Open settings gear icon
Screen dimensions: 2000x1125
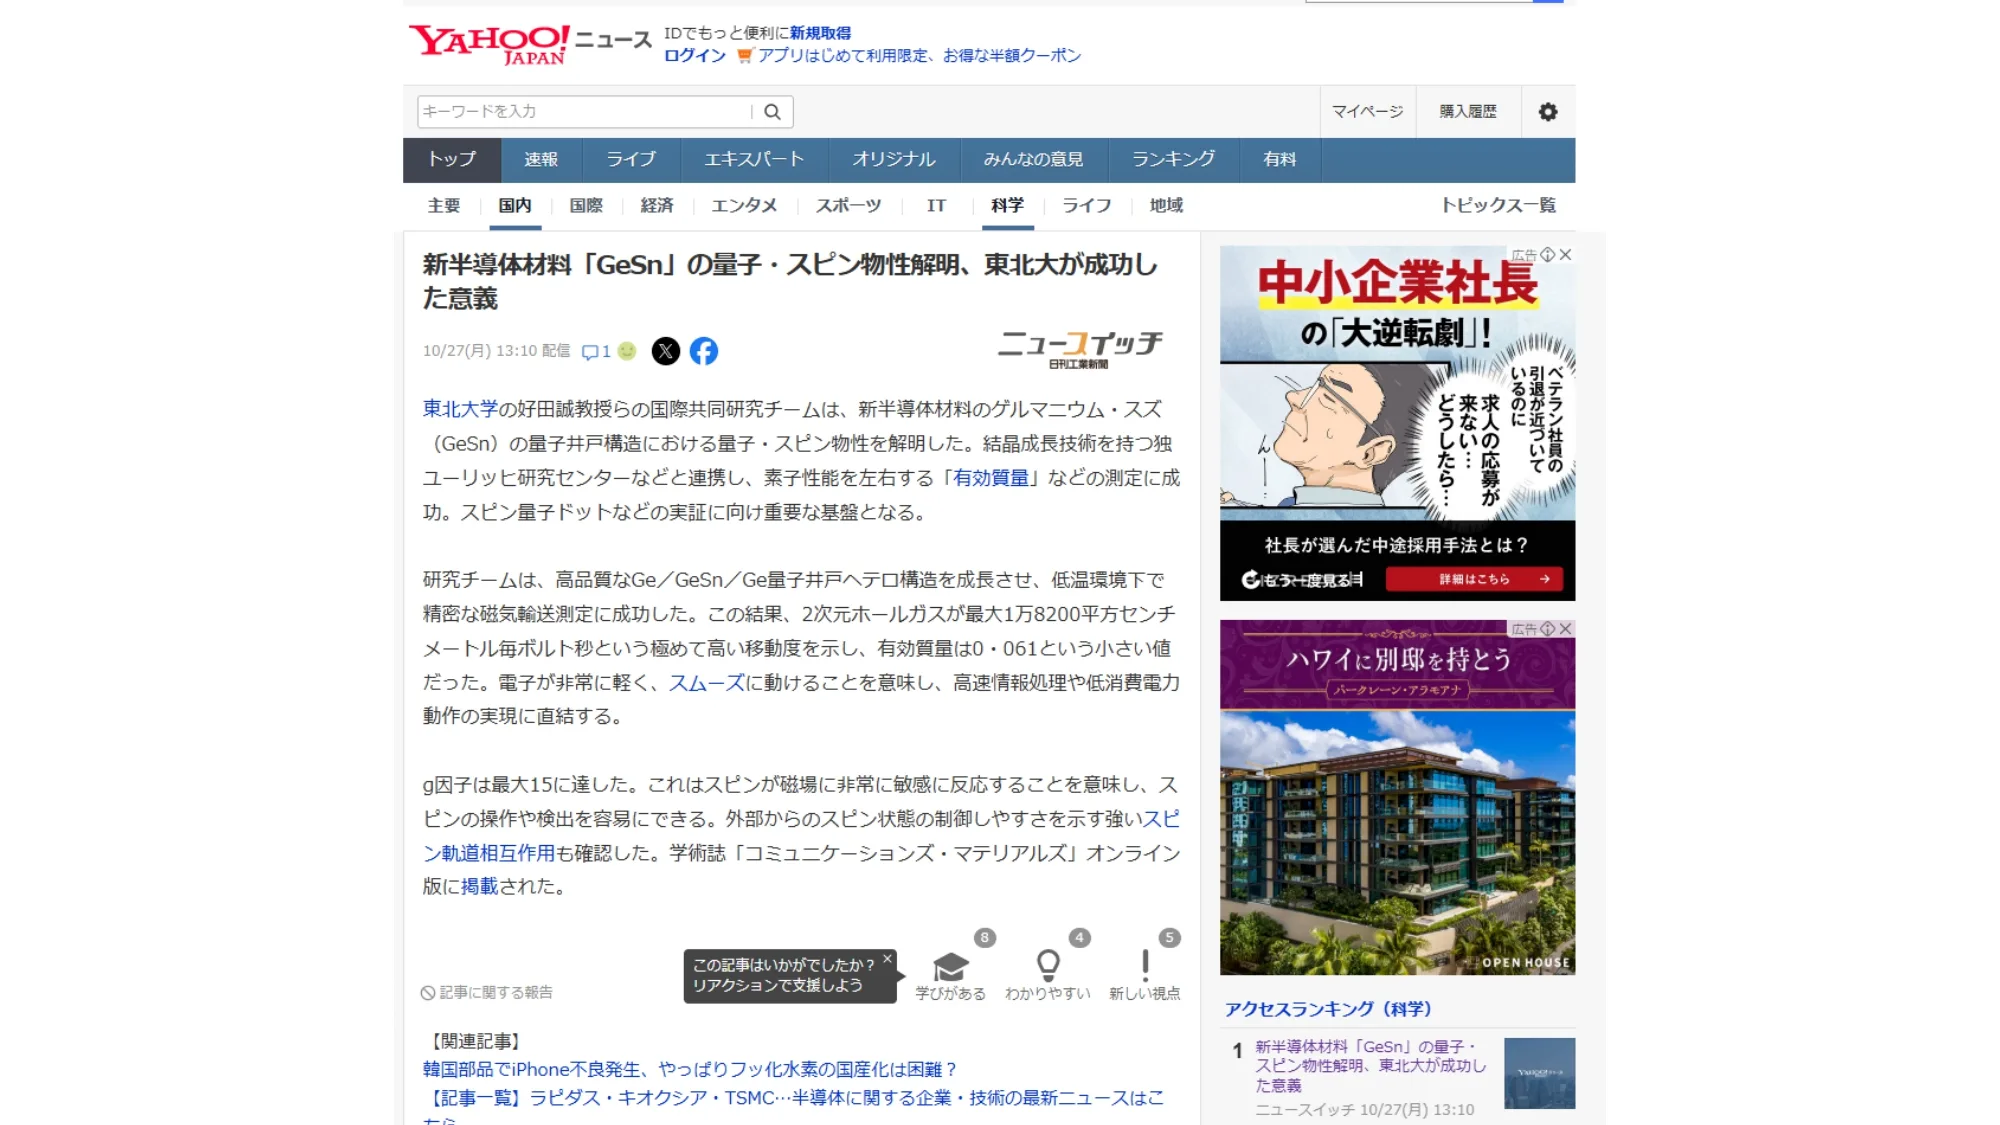coord(1547,112)
